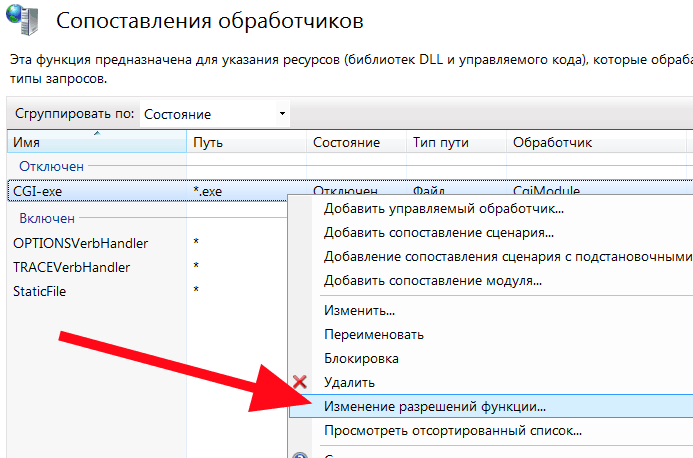
Task: Click the red X delete icon in the context menu
Action: click(x=298, y=382)
